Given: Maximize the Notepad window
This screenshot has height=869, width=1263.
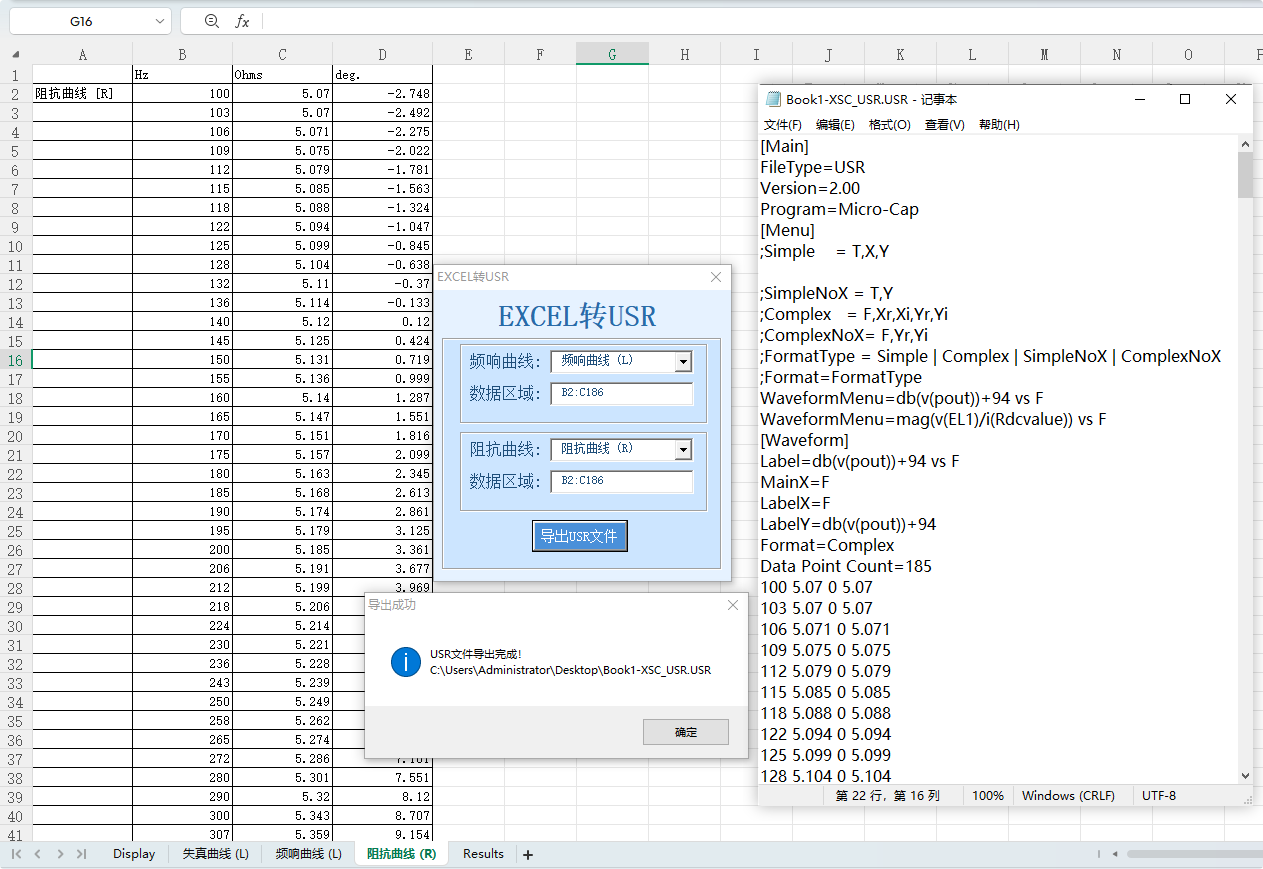Looking at the screenshot, I should coord(1185,99).
